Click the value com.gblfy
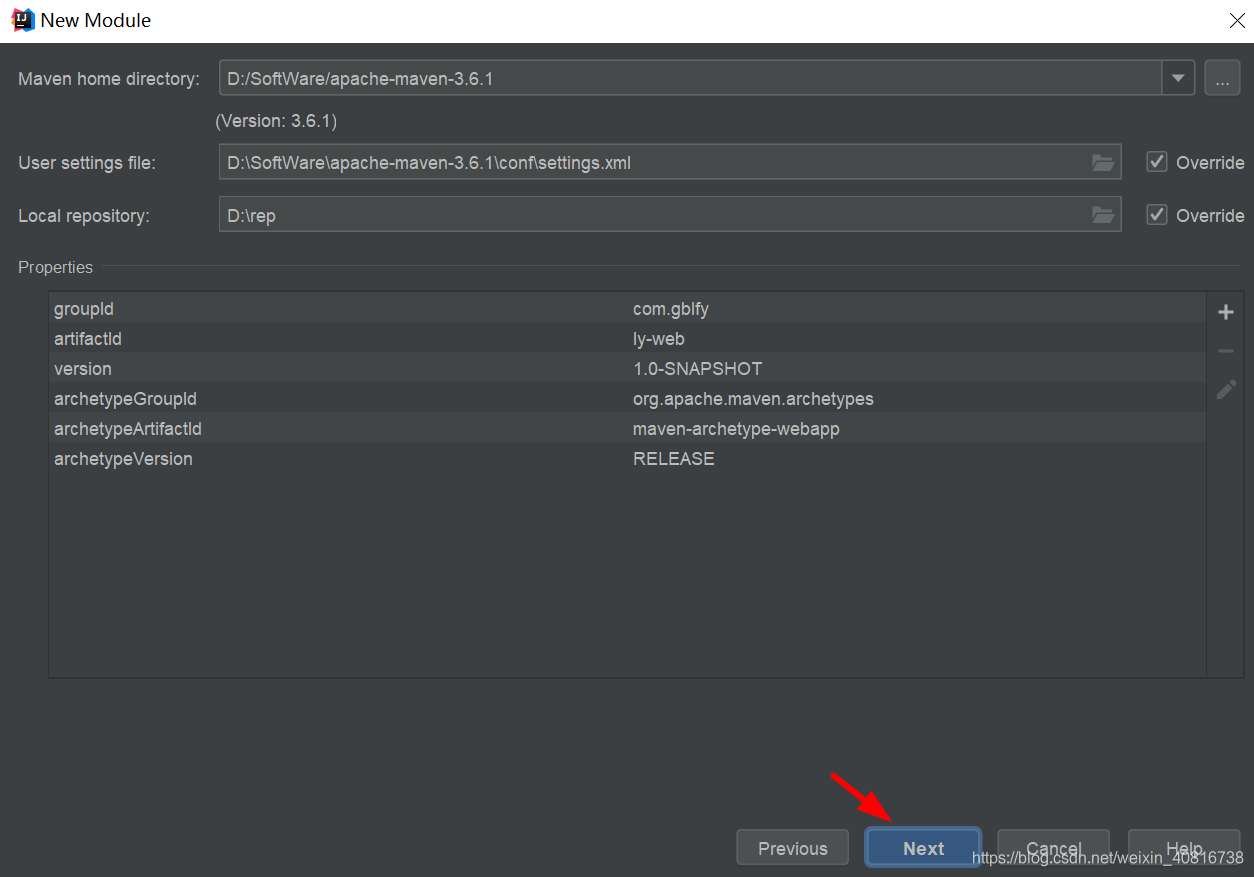The image size is (1254, 877). click(671, 309)
